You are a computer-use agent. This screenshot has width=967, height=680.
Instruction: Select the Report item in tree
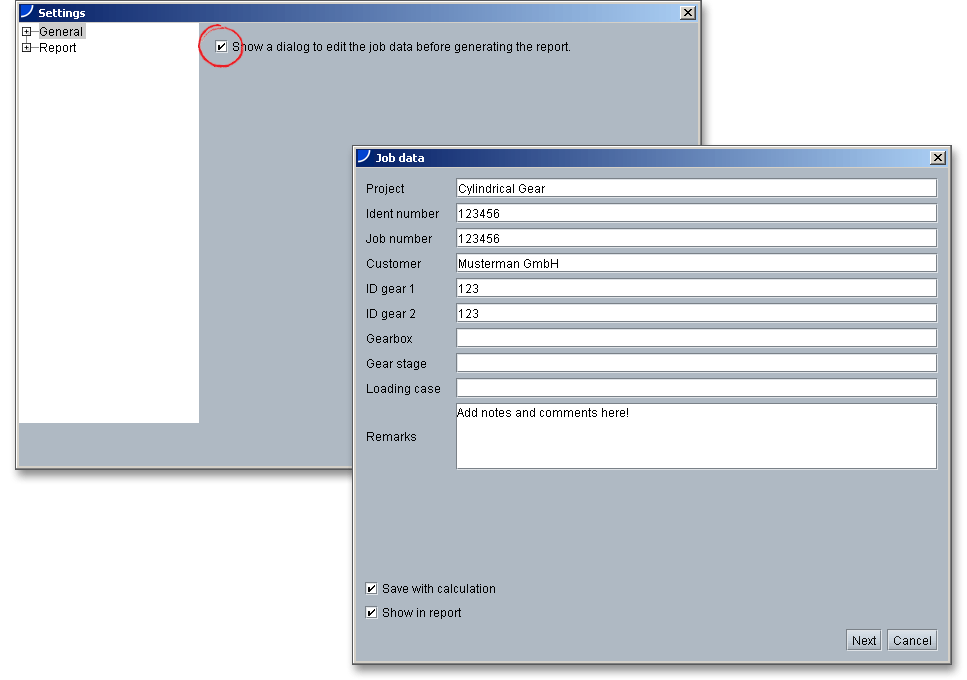(57, 48)
